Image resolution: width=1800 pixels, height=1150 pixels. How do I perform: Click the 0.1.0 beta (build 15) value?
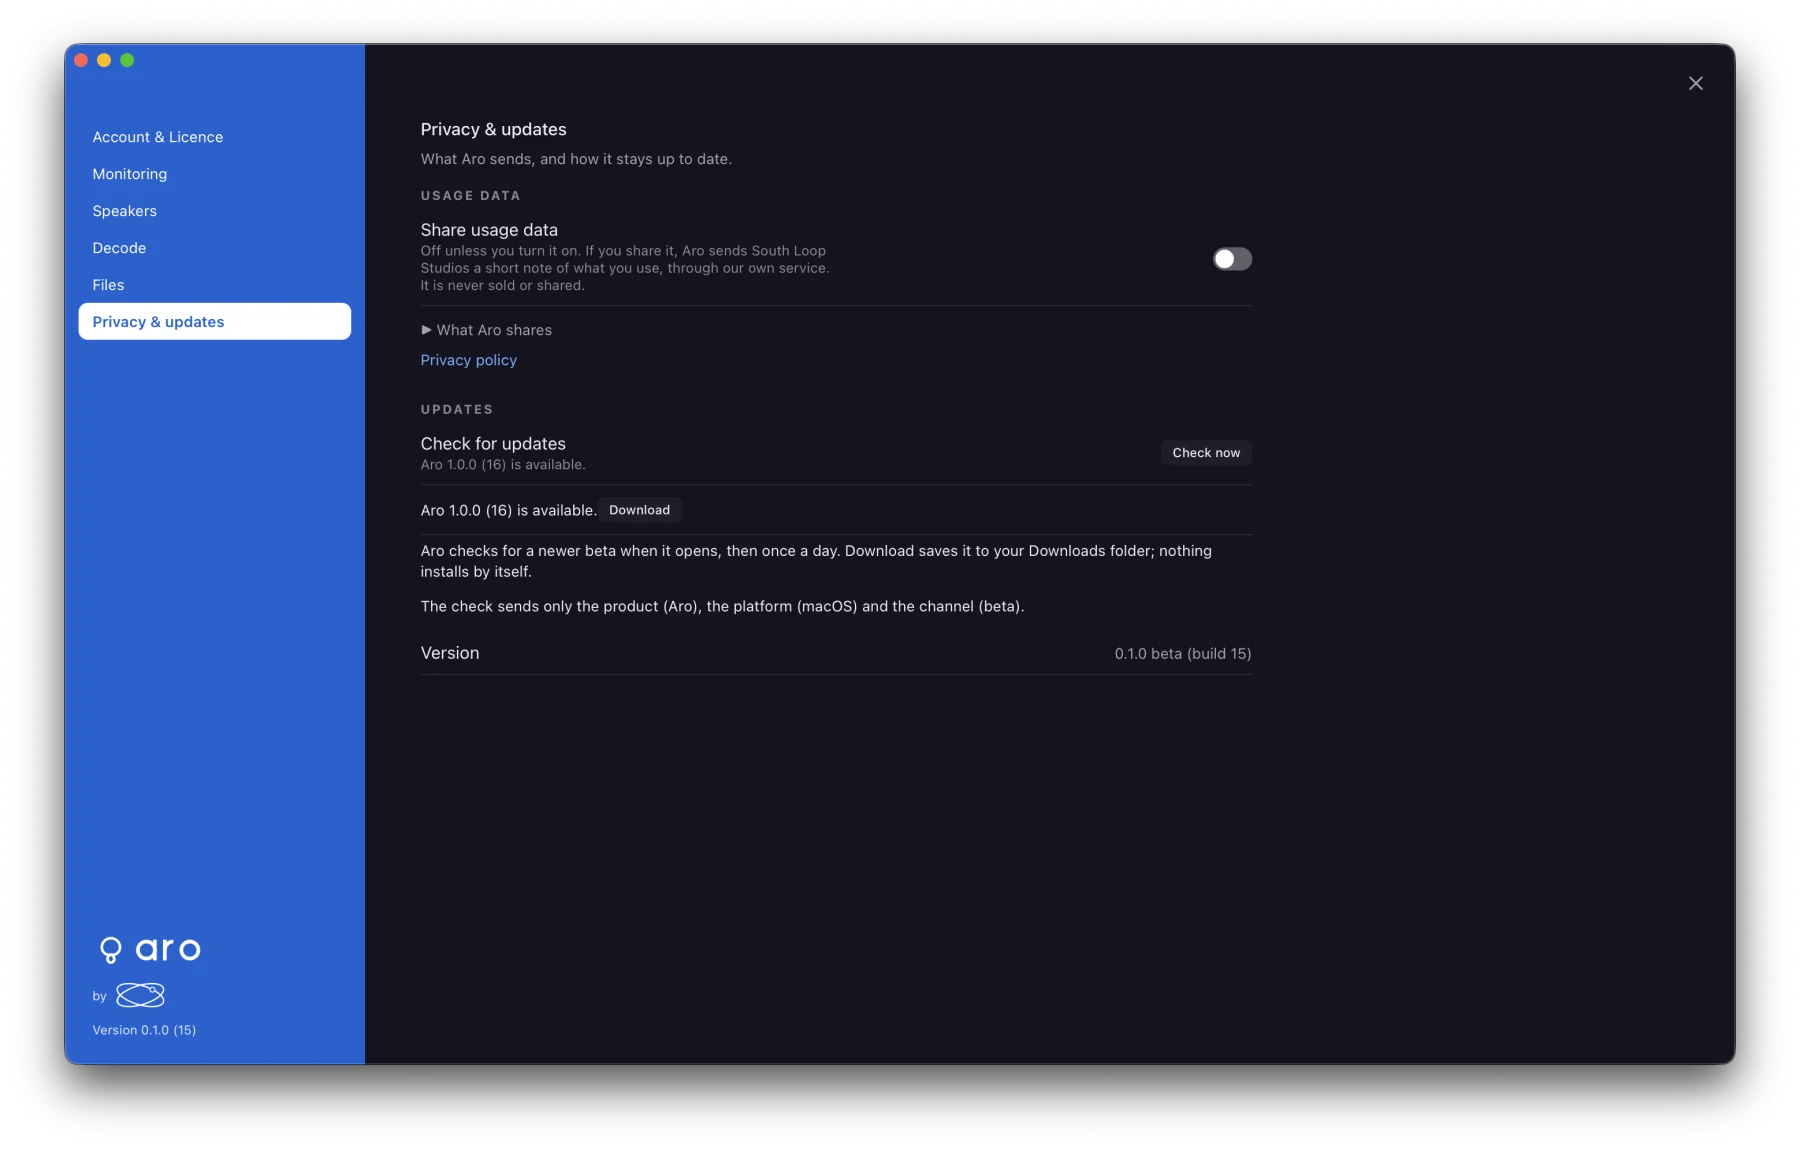pos(1183,654)
